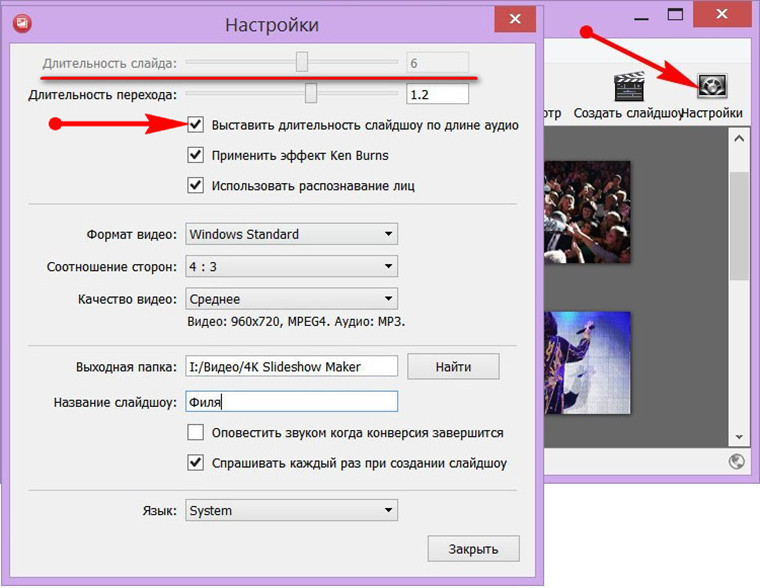Select crowd photo thumbnail in main window
The image size is (760, 588).
pyautogui.click(x=587, y=212)
